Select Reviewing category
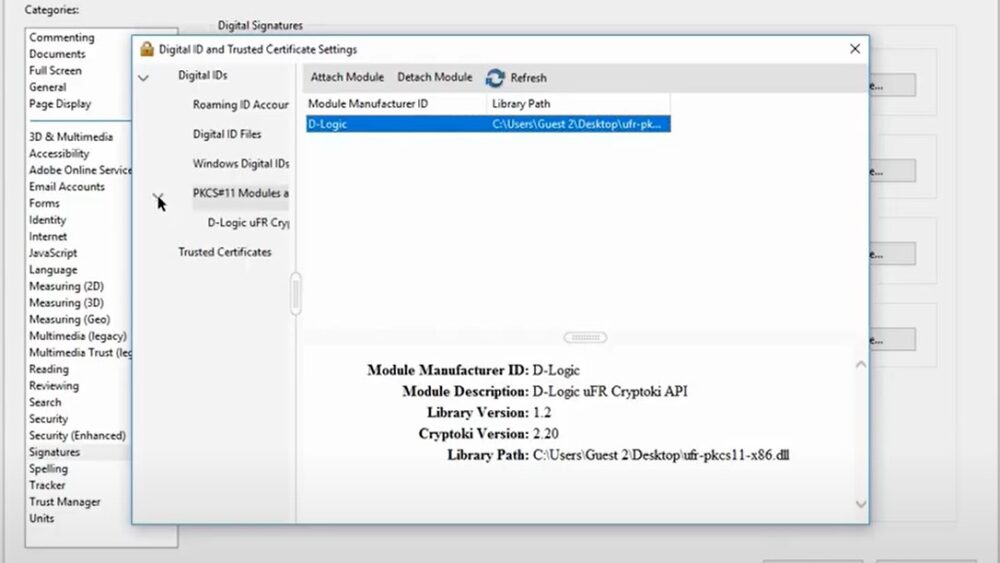The width and height of the screenshot is (1000, 563). (x=54, y=386)
